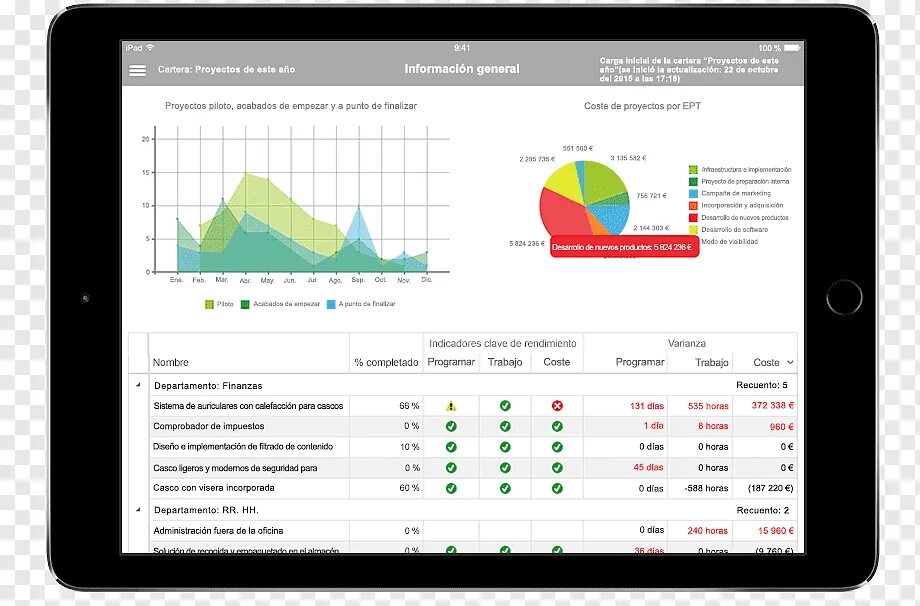Open the hamburger menu next to Cartera

coord(137,70)
